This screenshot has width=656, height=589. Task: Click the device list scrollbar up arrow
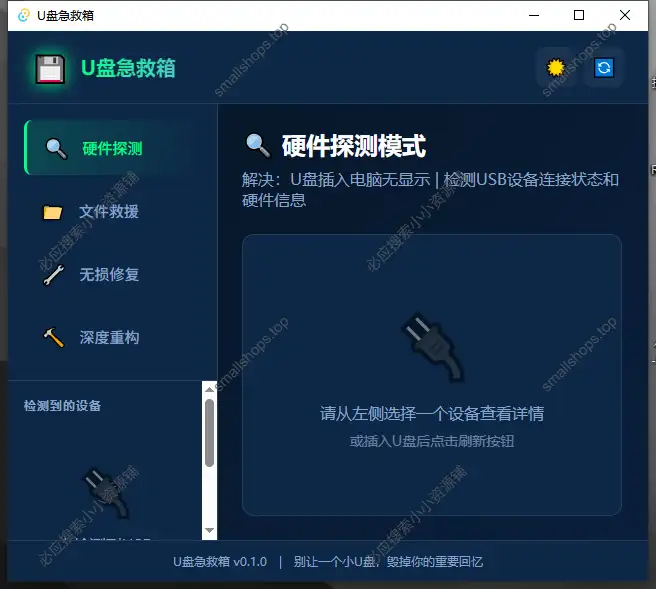click(210, 389)
